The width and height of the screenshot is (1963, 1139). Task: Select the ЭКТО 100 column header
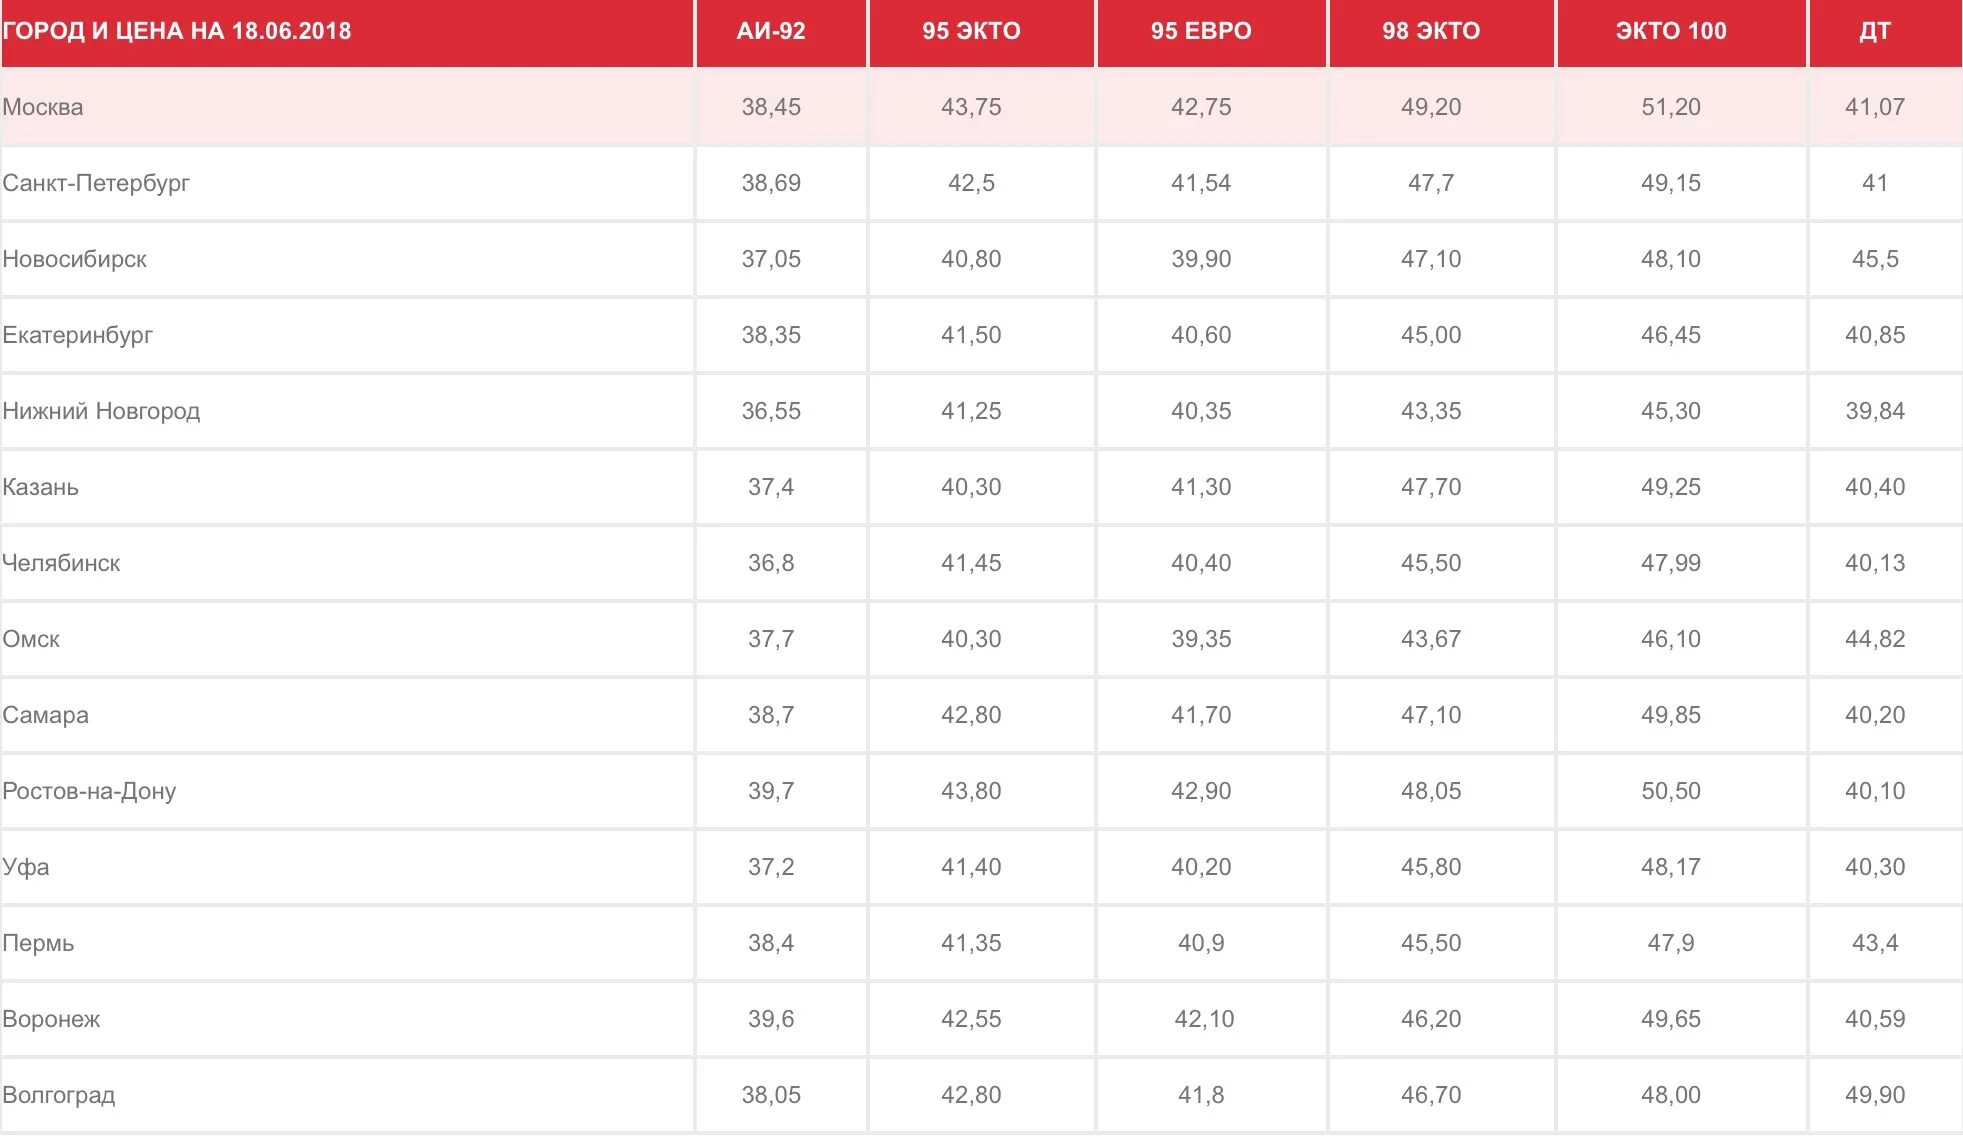coord(1671,31)
